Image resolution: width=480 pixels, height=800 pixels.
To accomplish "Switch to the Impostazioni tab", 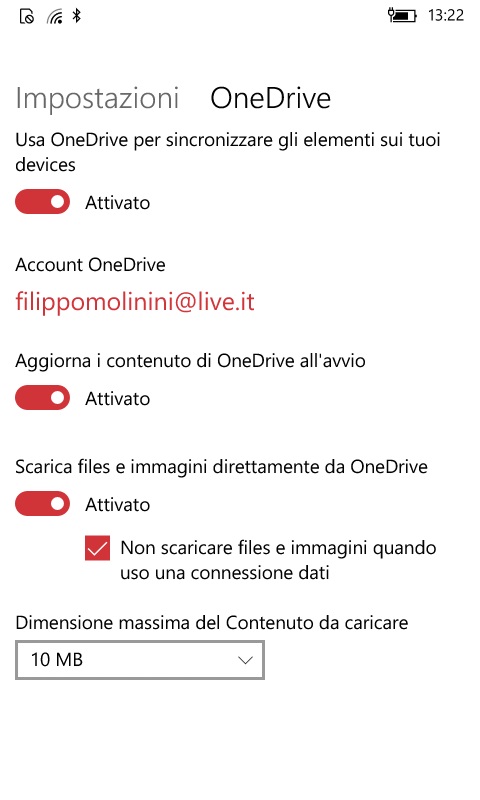I will click(97, 98).
